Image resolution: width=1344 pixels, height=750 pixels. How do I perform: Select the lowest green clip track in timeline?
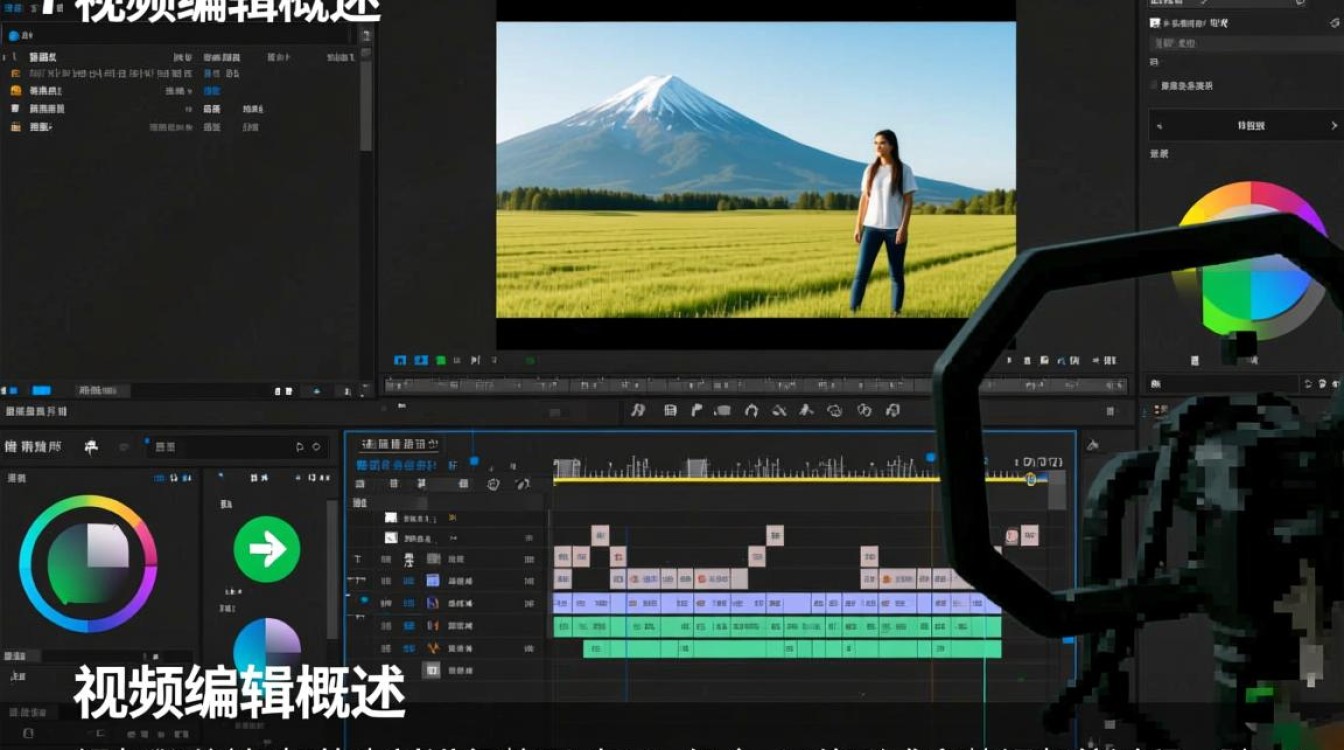(792, 649)
